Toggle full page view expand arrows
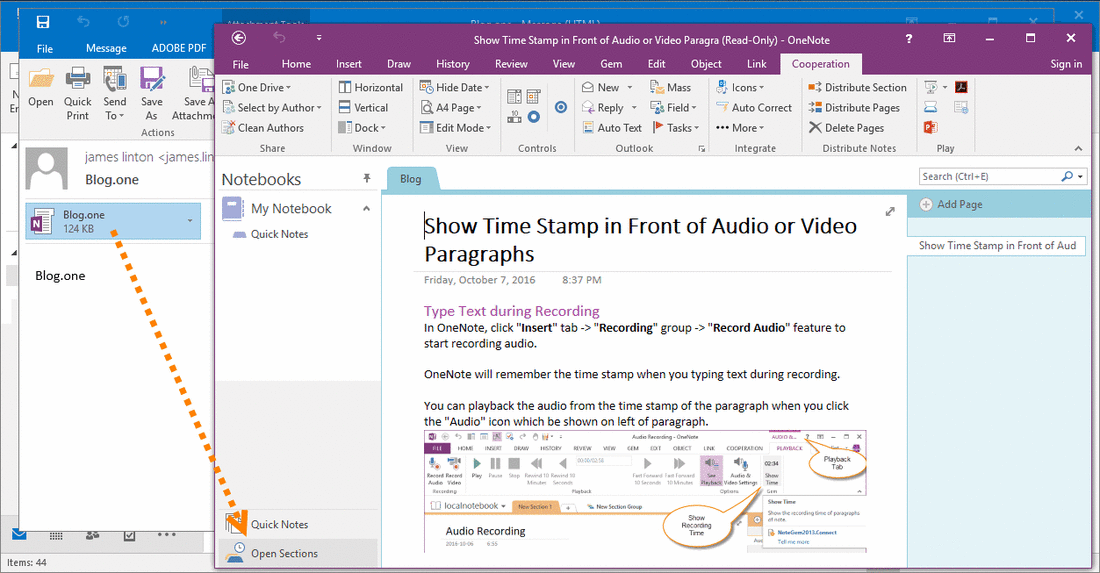This screenshot has width=1100, height=573. click(890, 211)
